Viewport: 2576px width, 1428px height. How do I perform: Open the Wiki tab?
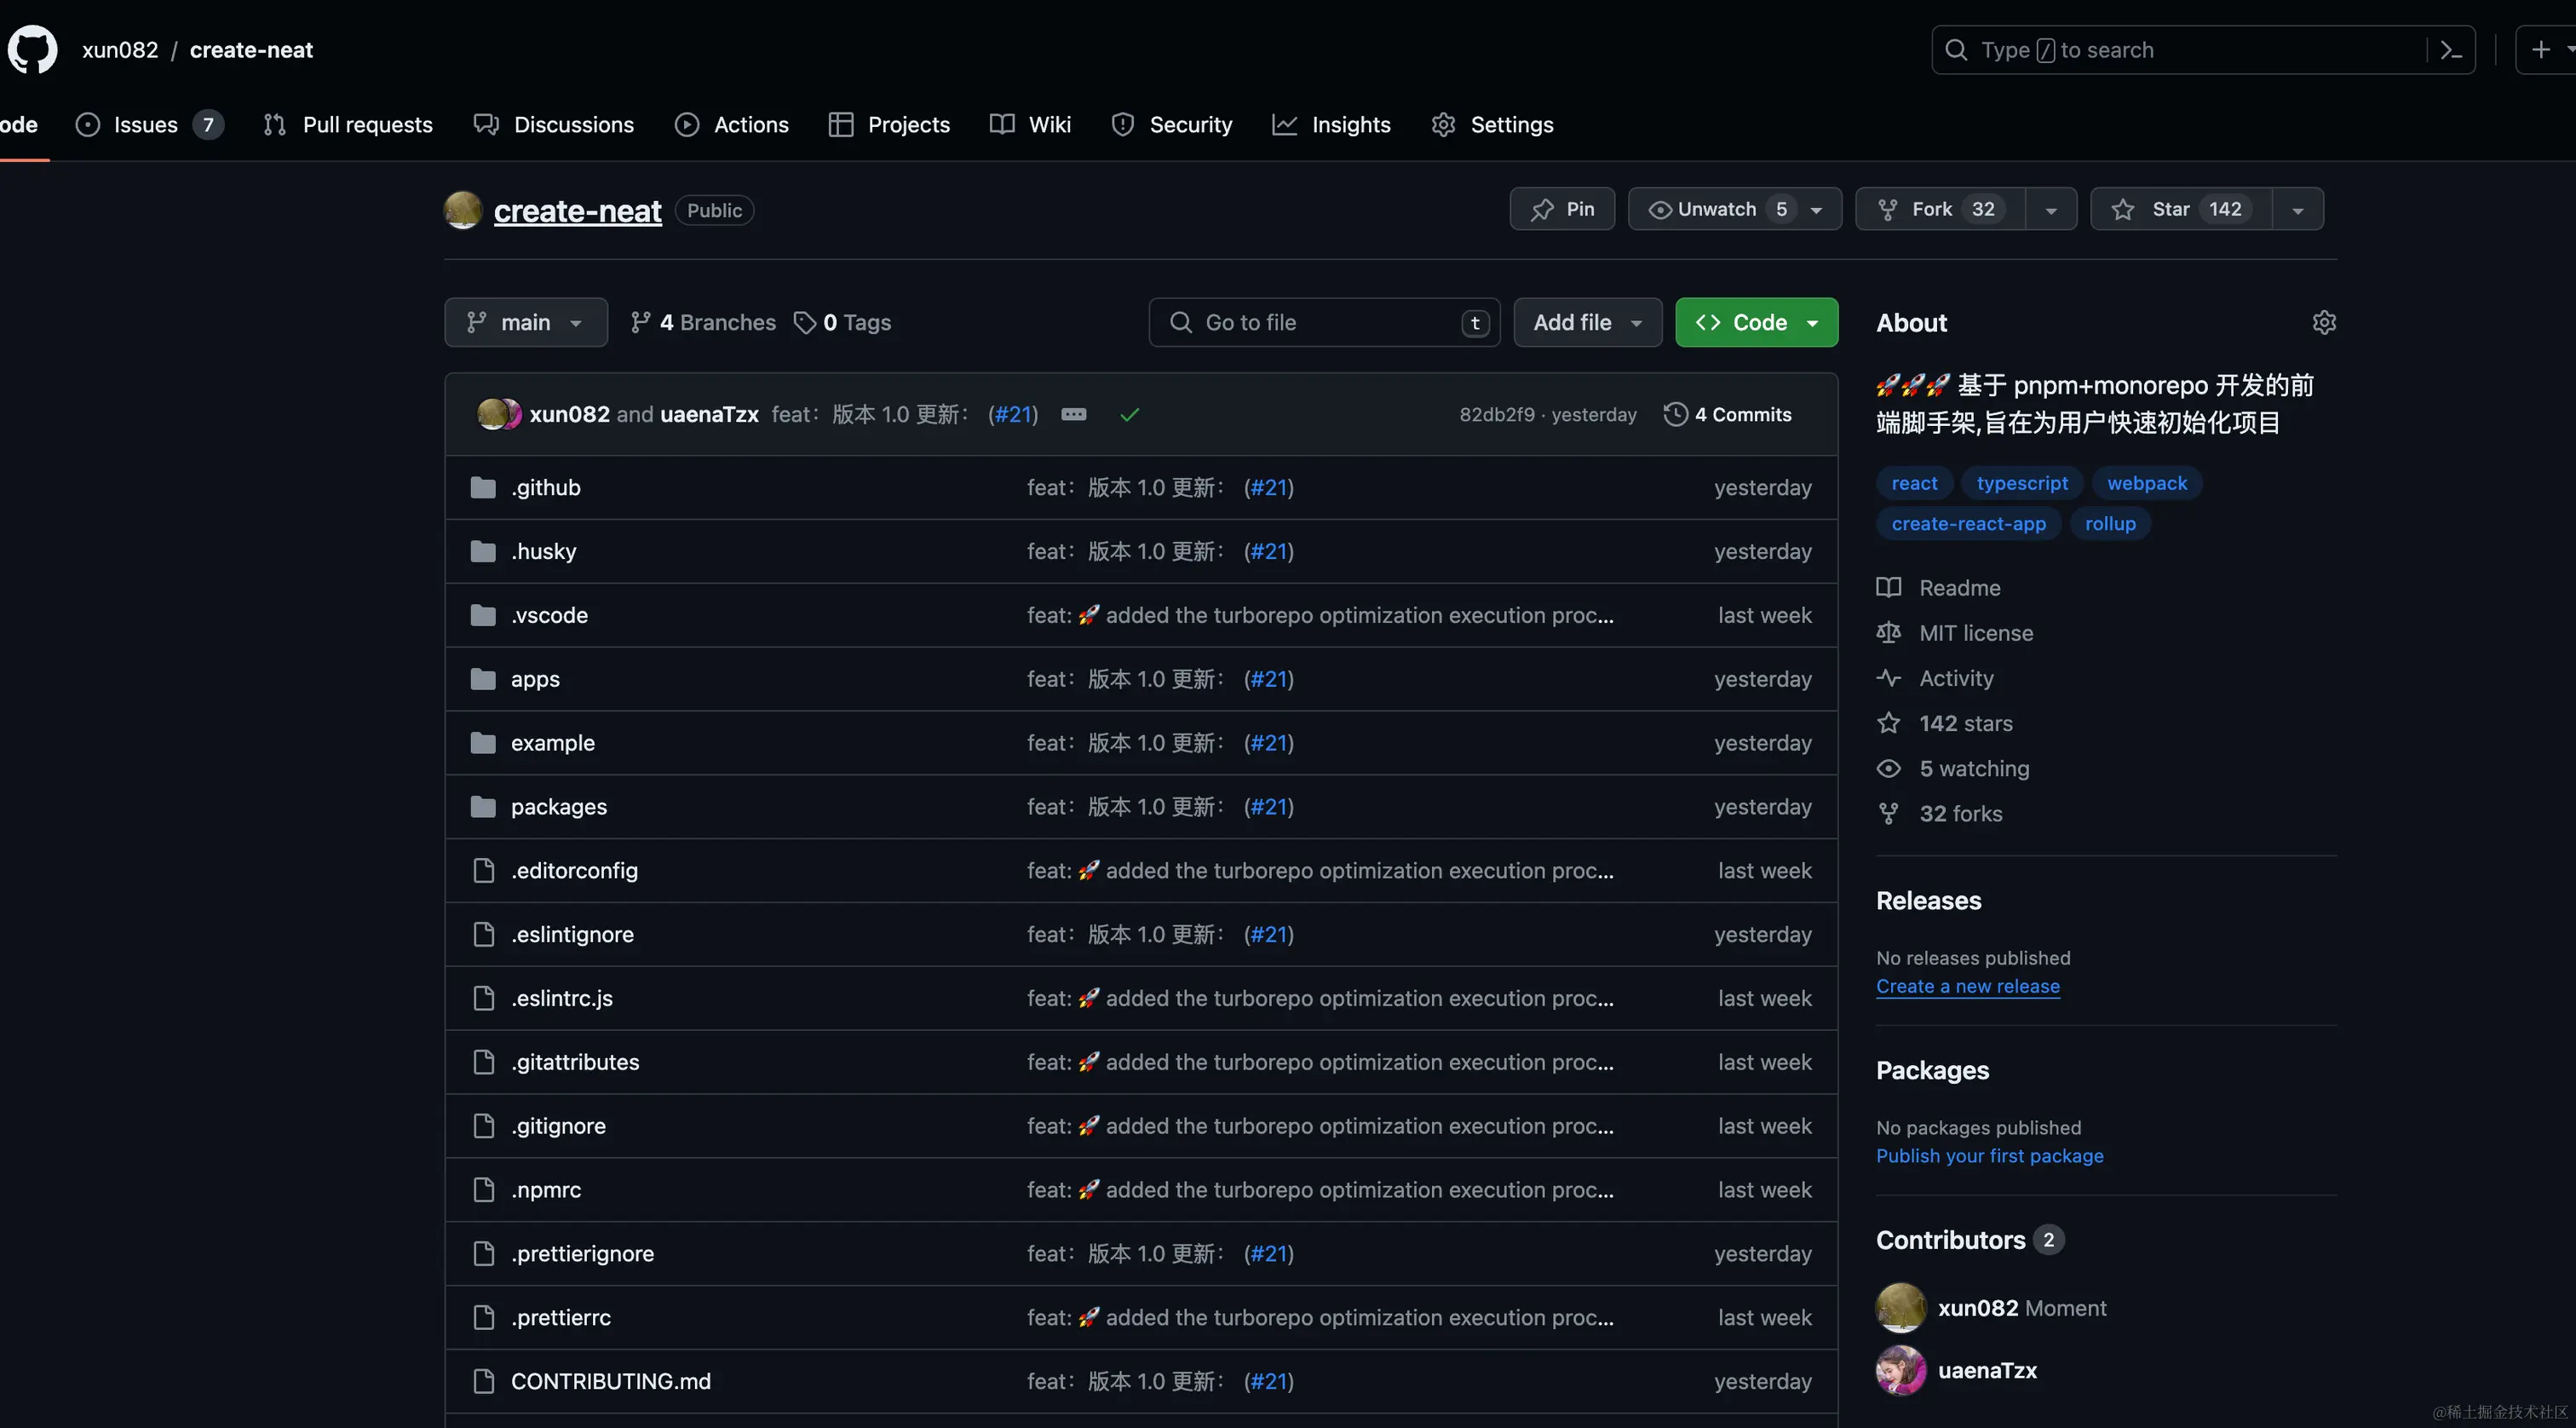(1030, 124)
